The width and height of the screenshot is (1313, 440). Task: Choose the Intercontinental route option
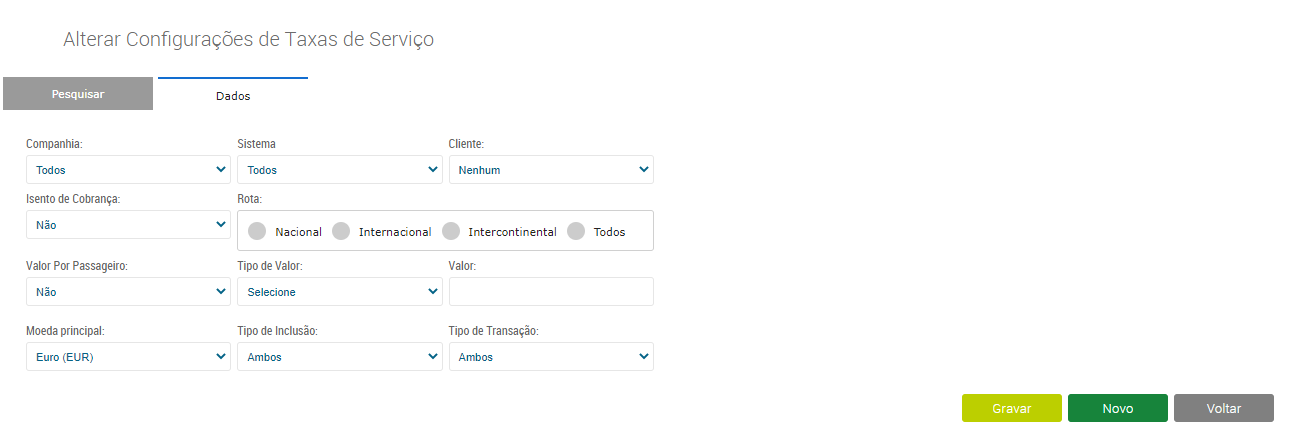[451, 231]
